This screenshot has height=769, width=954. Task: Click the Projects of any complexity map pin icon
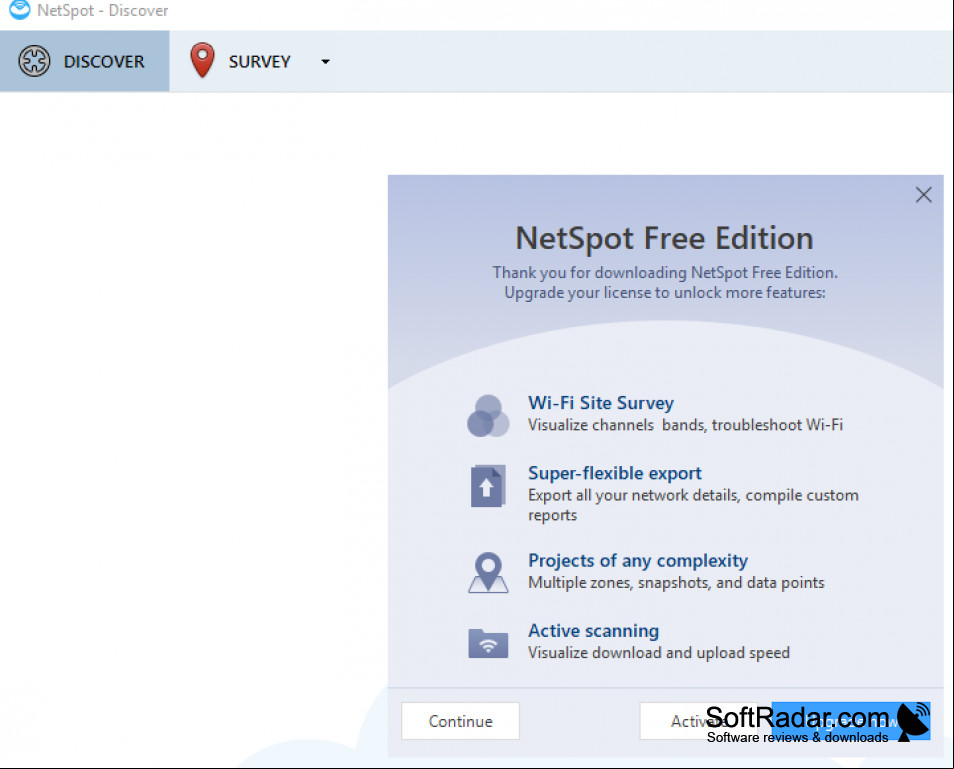488,572
